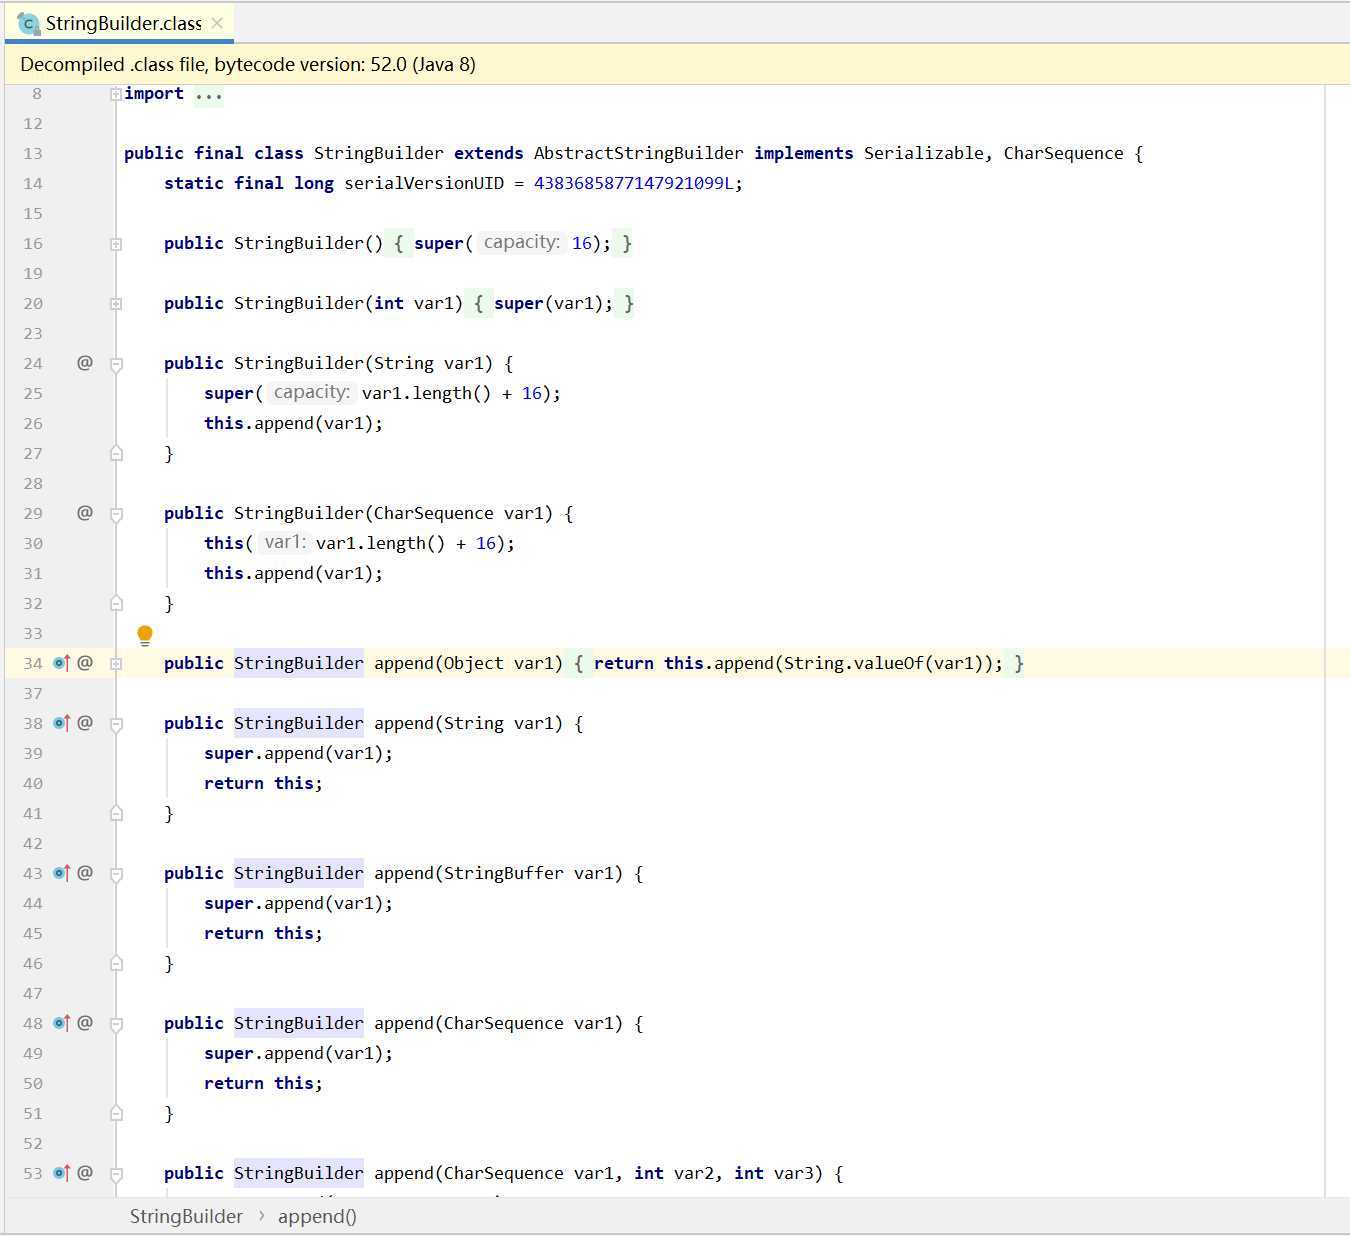
Task: Click 'return this;' on line 50
Action: 264,1083
